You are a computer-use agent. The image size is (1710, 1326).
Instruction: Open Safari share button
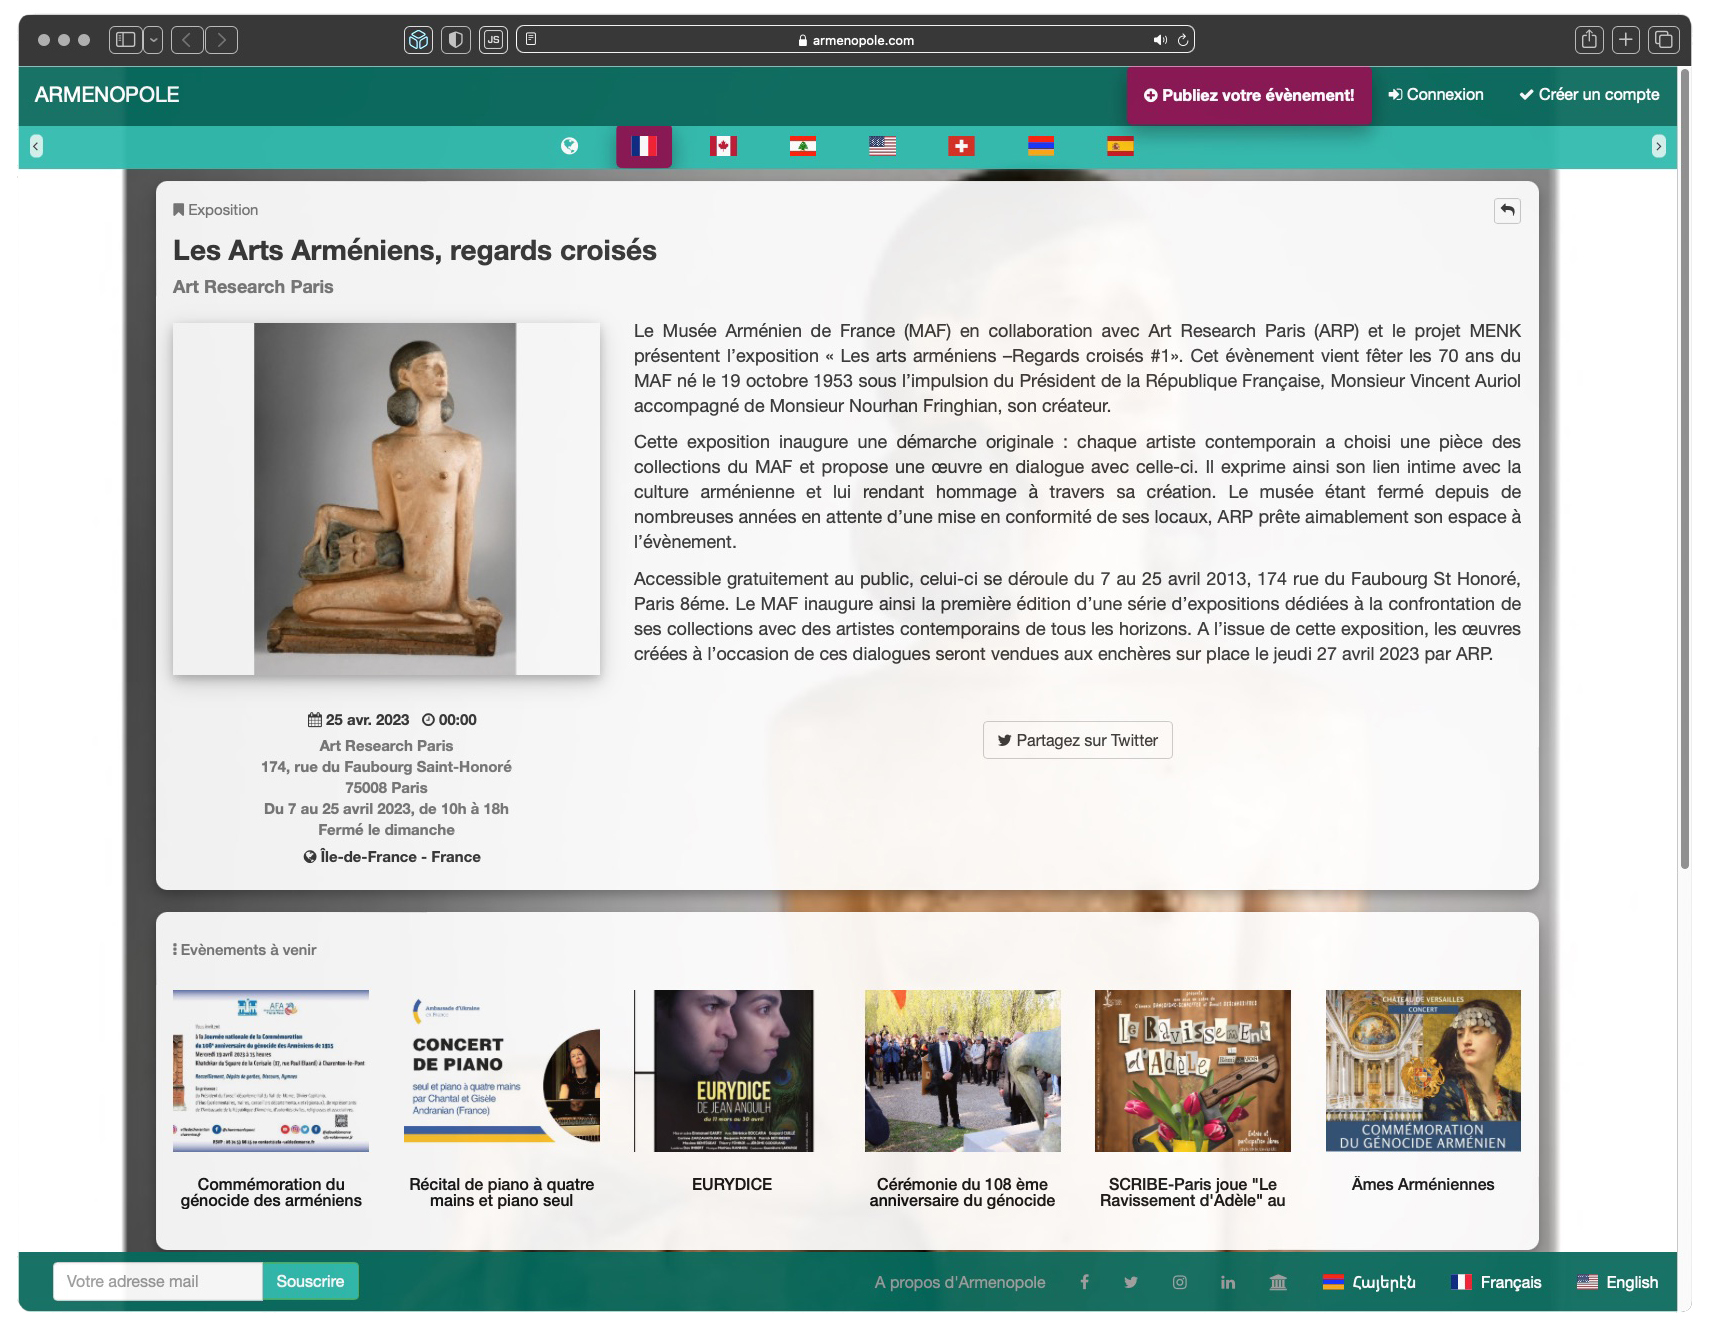[1589, 40]
